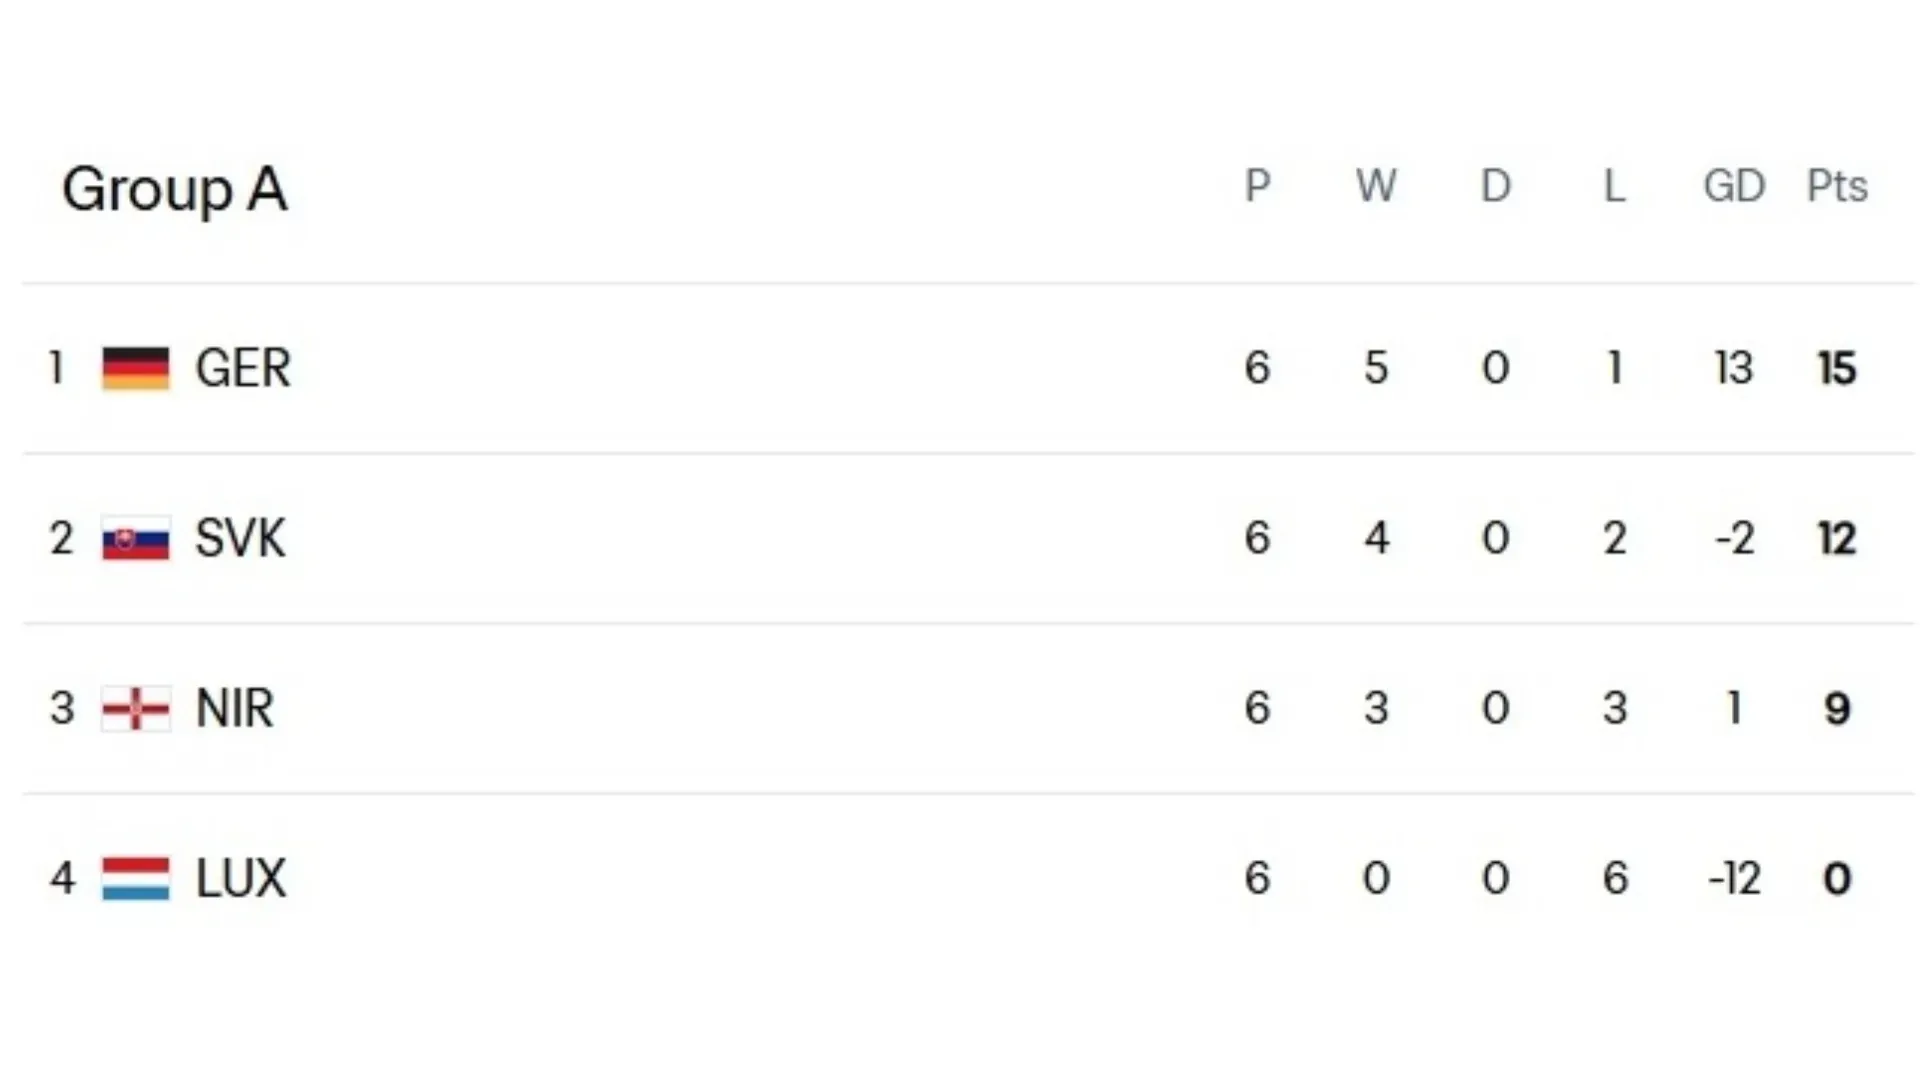Open the GER team link

(x=243, y=368)
